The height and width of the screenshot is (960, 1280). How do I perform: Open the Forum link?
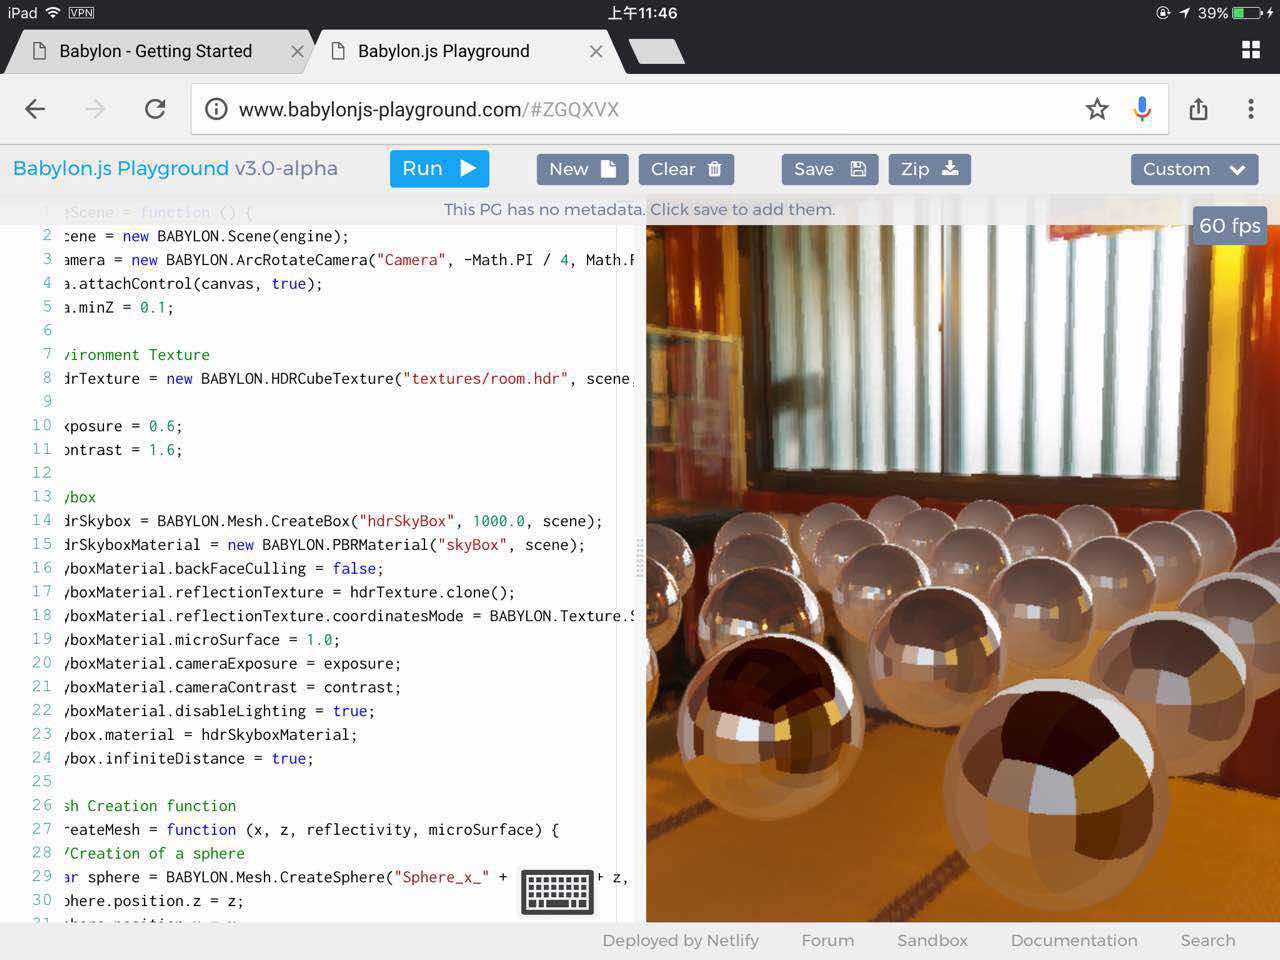(x=828, y=940)
